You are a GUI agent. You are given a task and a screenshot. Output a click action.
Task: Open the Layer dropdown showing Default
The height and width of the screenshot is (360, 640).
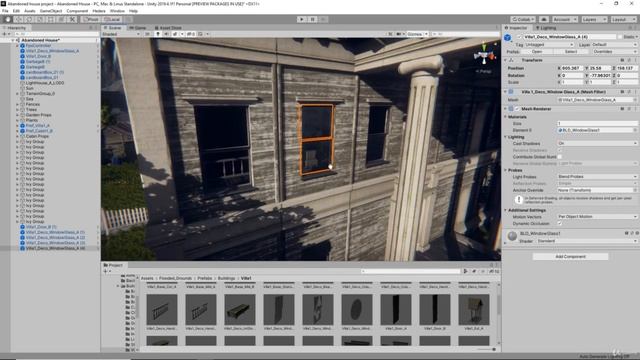(x=614, y=44)
